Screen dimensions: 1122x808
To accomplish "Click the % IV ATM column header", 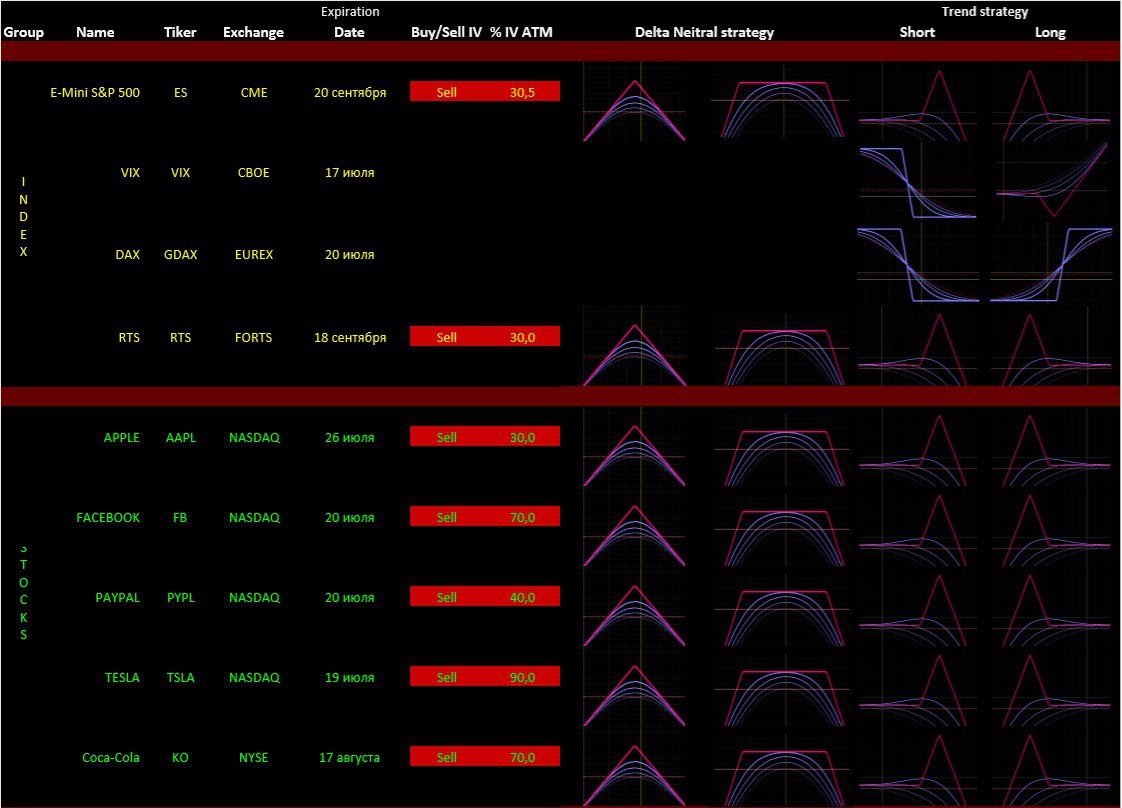I will click(x=521, y=32).
